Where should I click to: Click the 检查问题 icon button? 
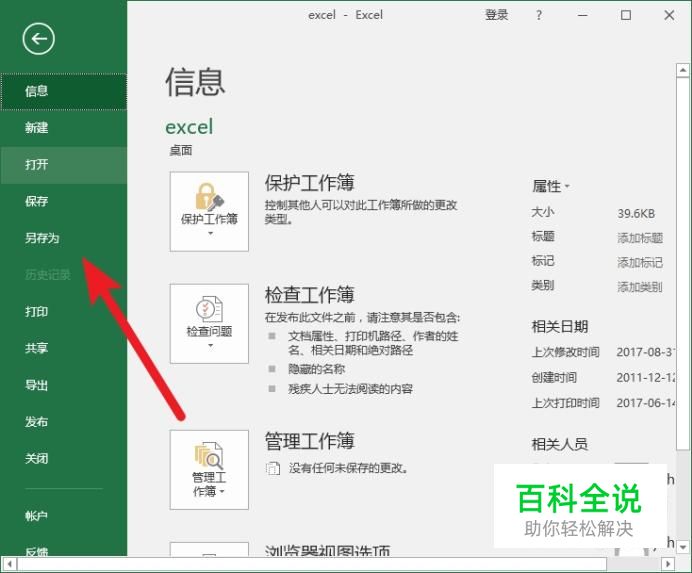tap(209, 324)
